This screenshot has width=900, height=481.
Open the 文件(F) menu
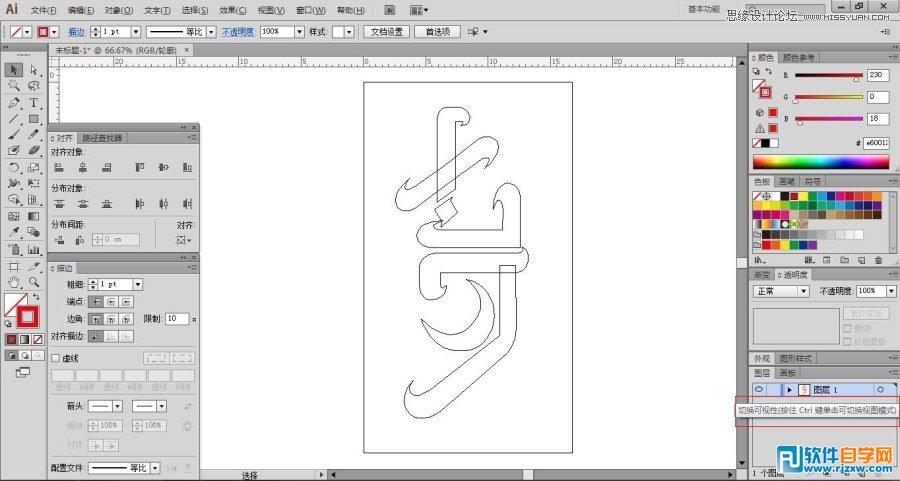43,10
